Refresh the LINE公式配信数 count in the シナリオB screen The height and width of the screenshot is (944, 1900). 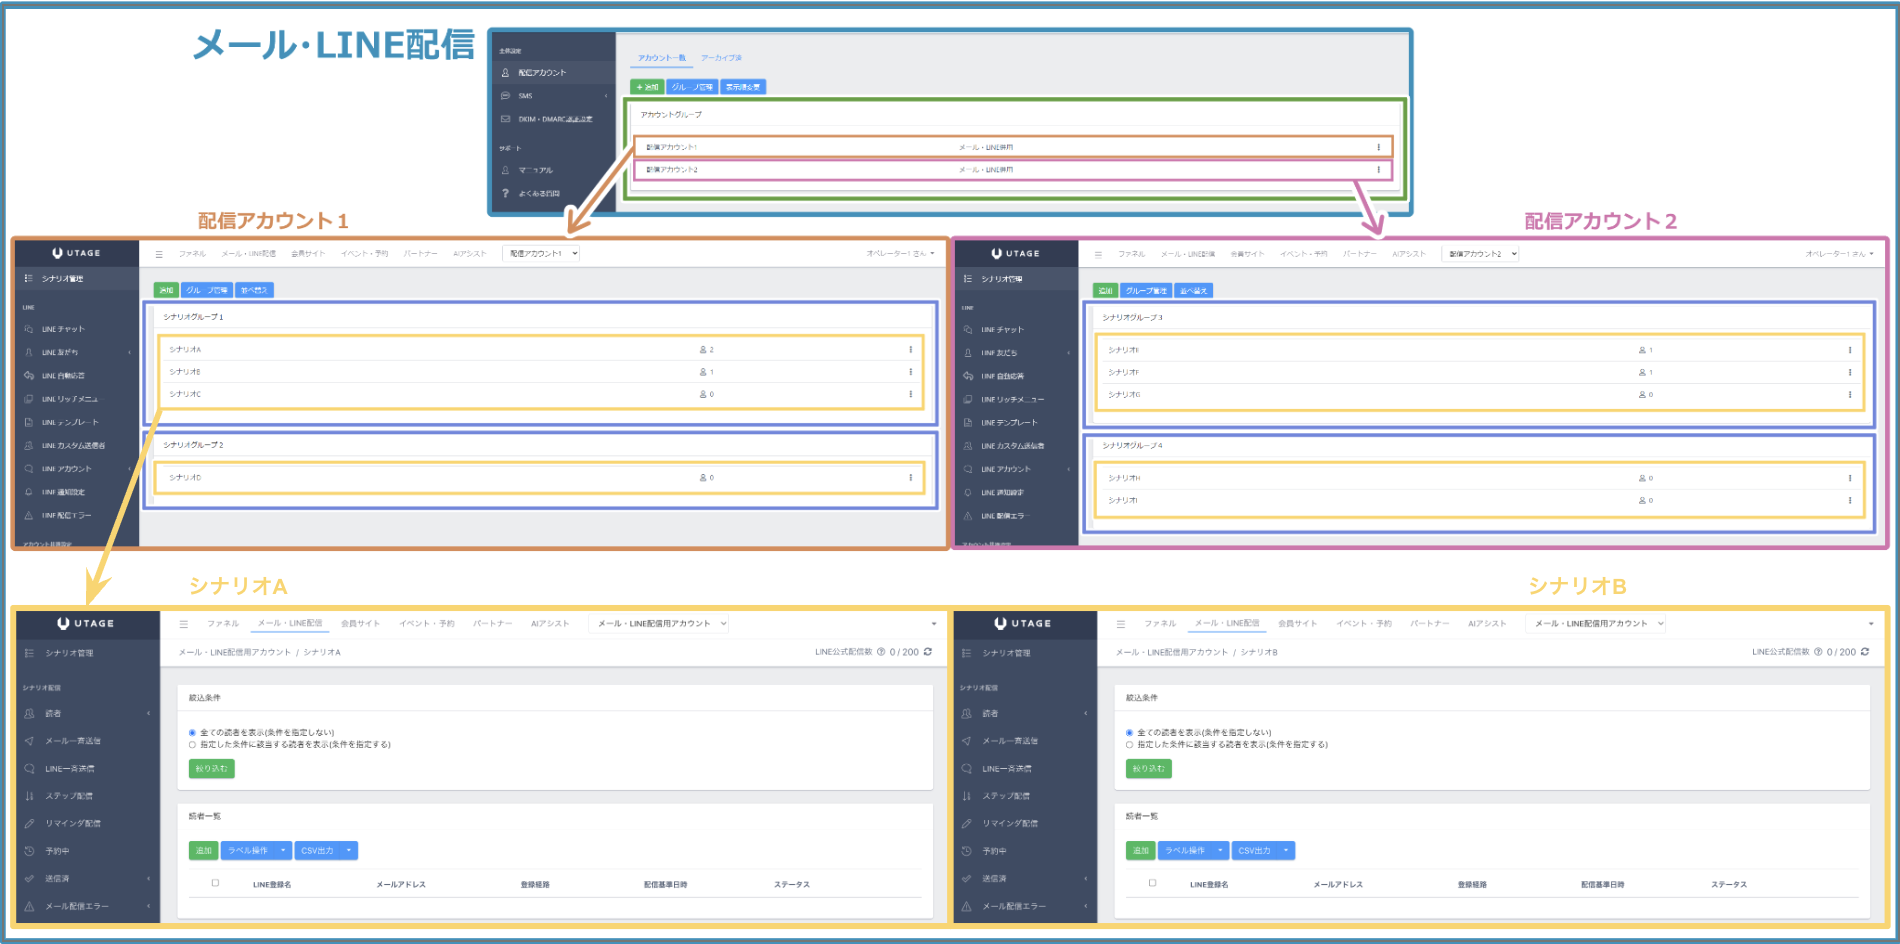1865,652
